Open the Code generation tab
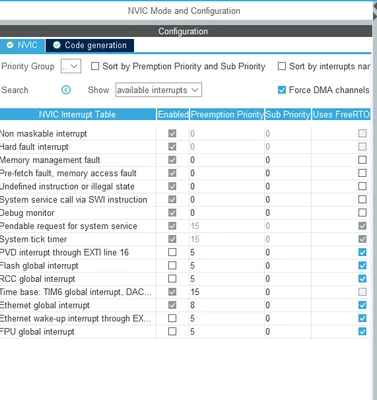This screenshot has height=400, width=377. [90, 45]
